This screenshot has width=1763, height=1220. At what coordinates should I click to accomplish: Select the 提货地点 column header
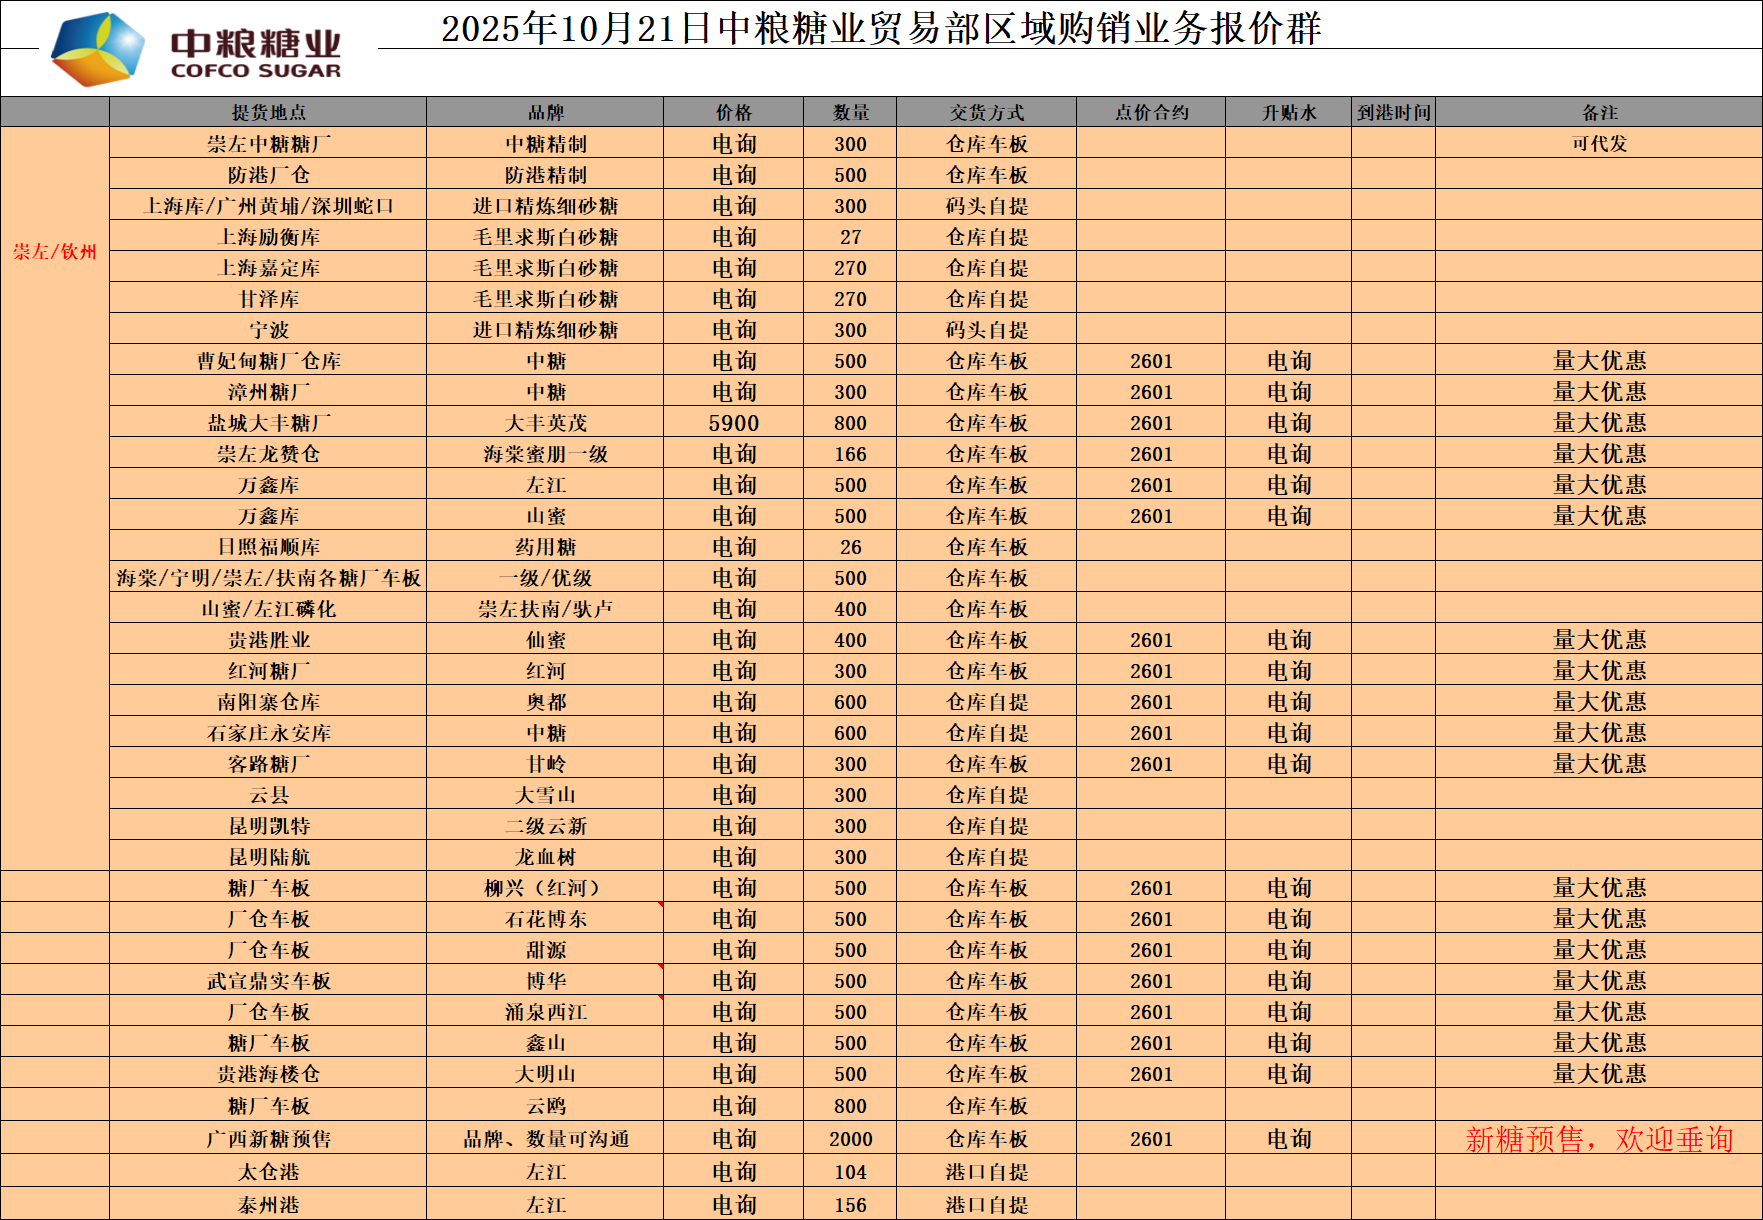pos(268,112)
